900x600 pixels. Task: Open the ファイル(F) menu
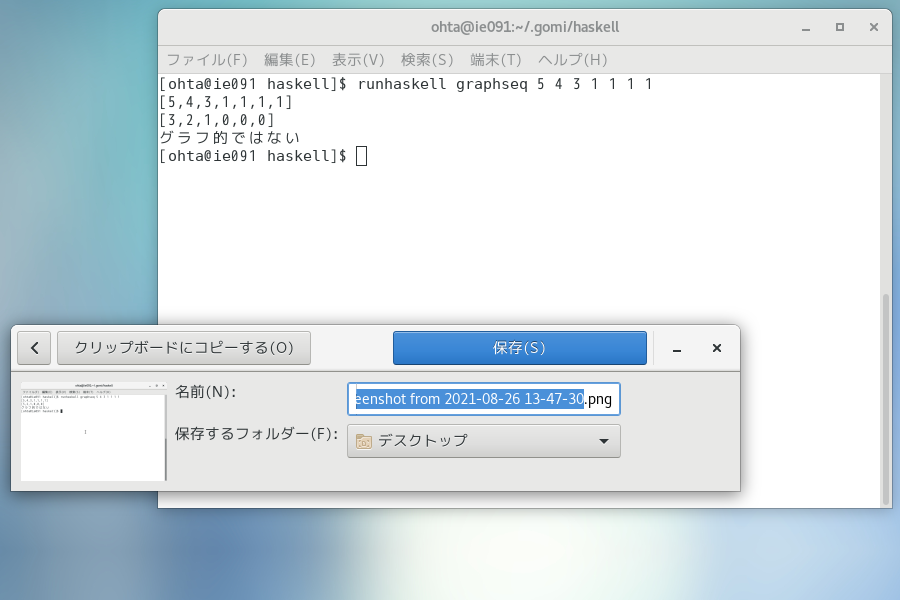[206, 60]
